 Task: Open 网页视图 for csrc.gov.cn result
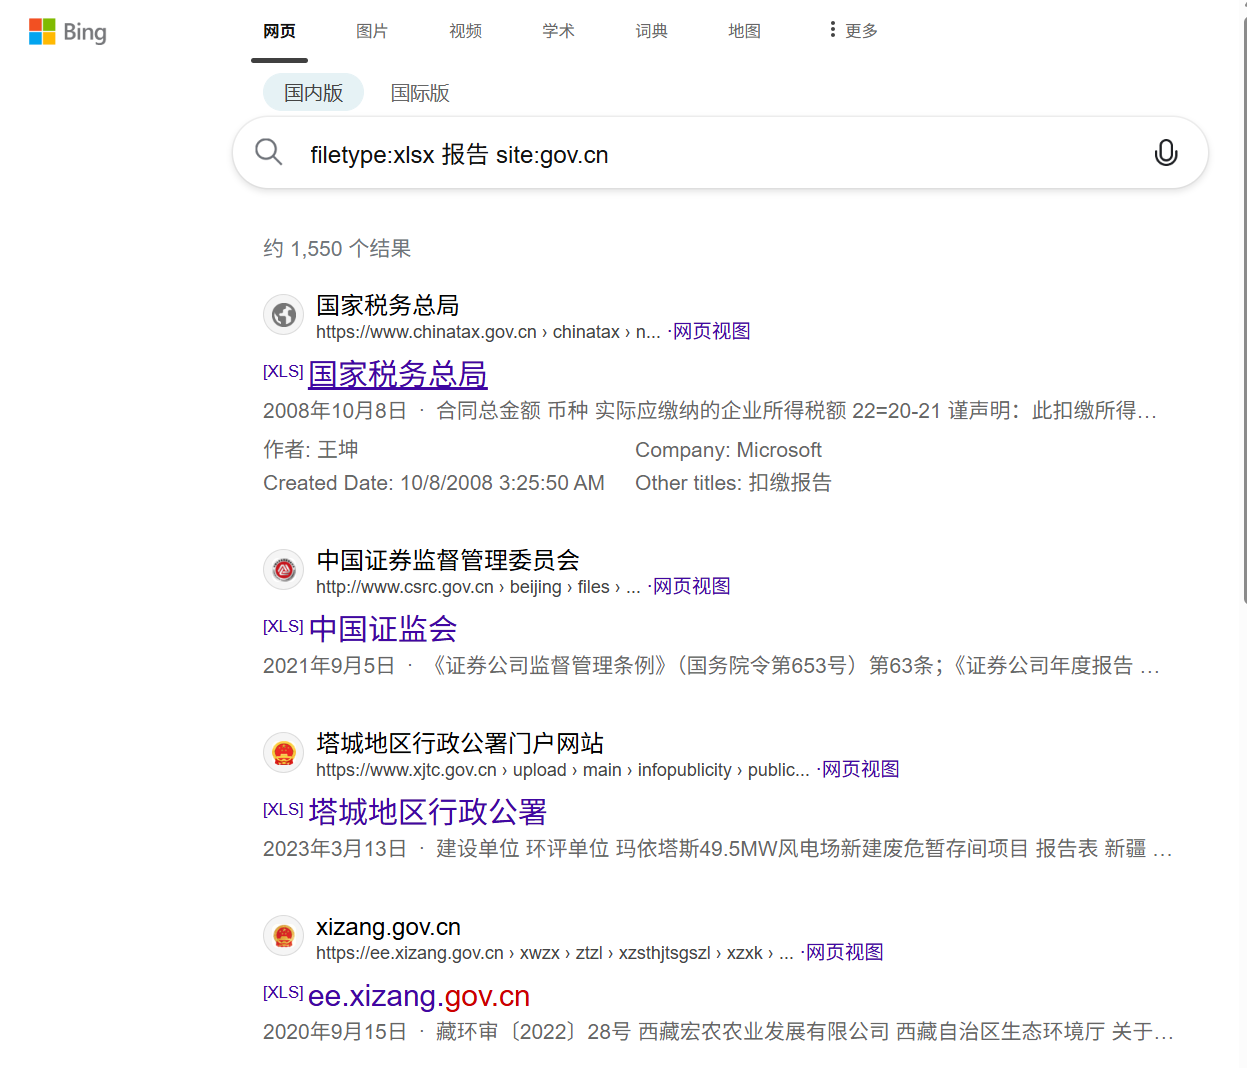pyautogui.click(x=691, y=586)
